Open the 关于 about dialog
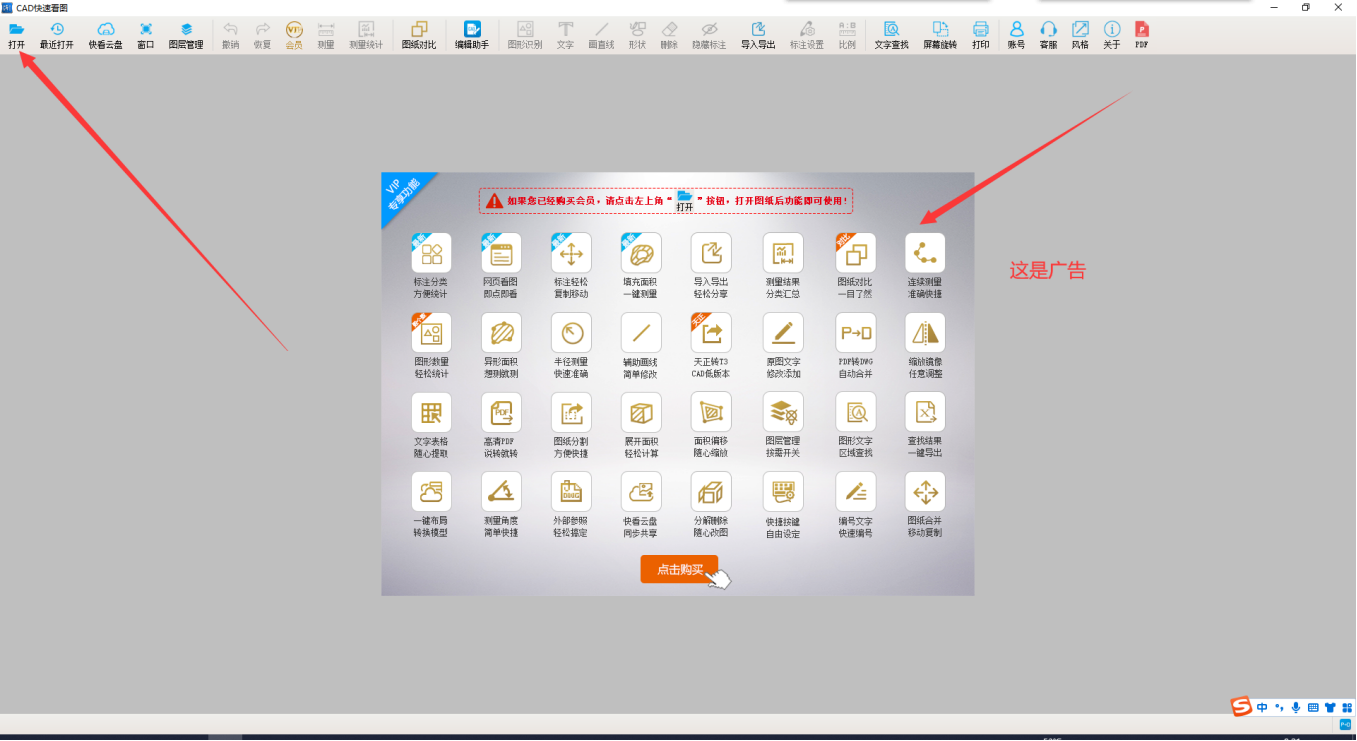The image size is (1357, 741). (1112, 30)
